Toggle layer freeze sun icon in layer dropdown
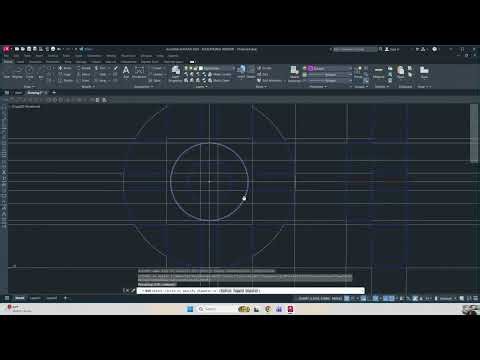The image size is (480, 360). 191,68
